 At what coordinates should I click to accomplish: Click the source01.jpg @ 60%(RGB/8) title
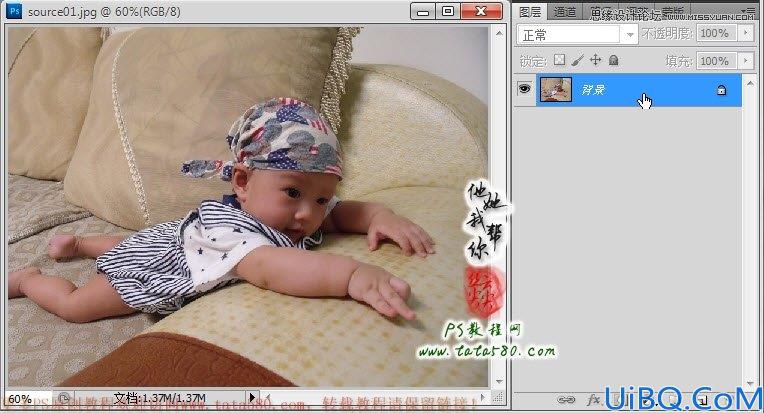tap(104, 12)
